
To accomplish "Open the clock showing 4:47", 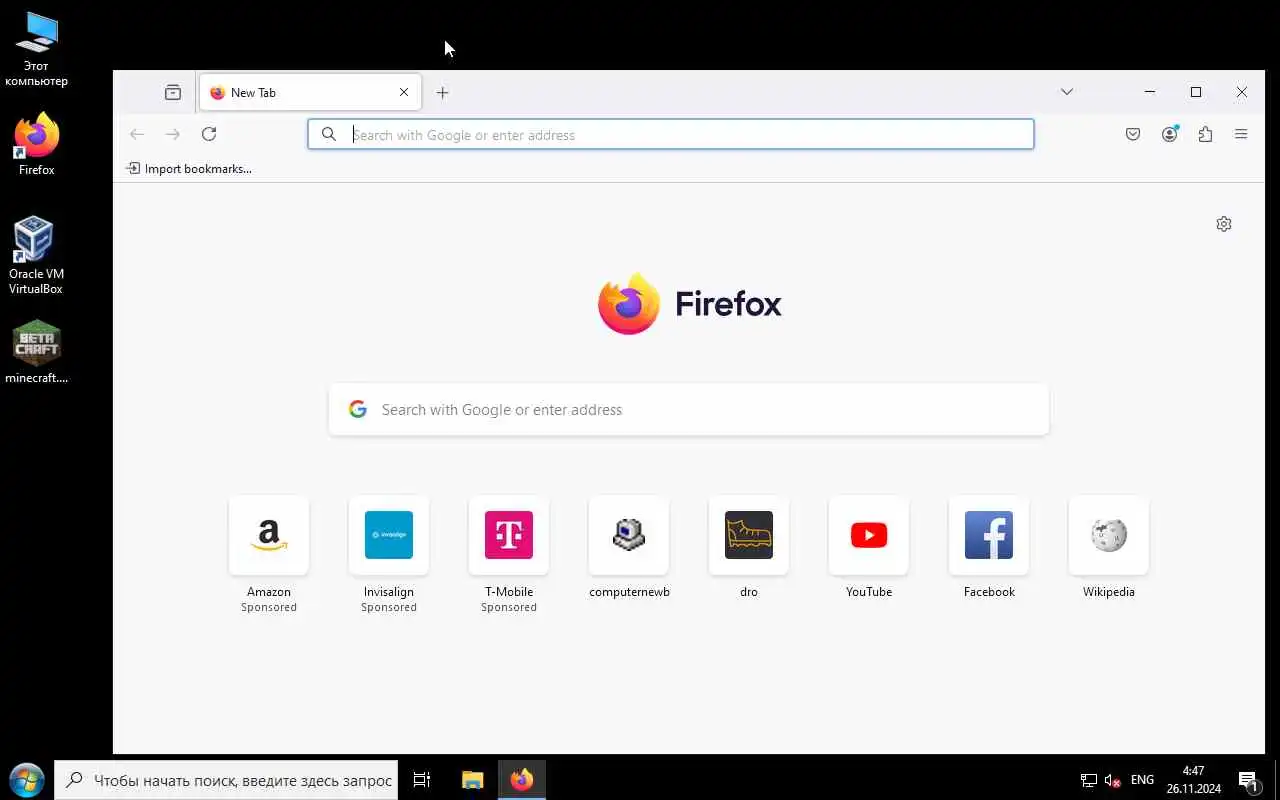I will tap(1193, 780).
